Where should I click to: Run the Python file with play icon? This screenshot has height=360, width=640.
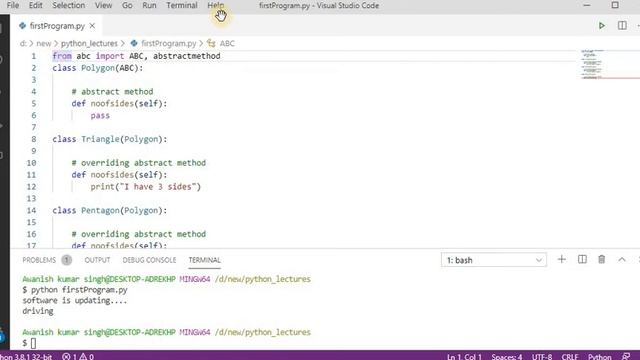click(602, 26)
